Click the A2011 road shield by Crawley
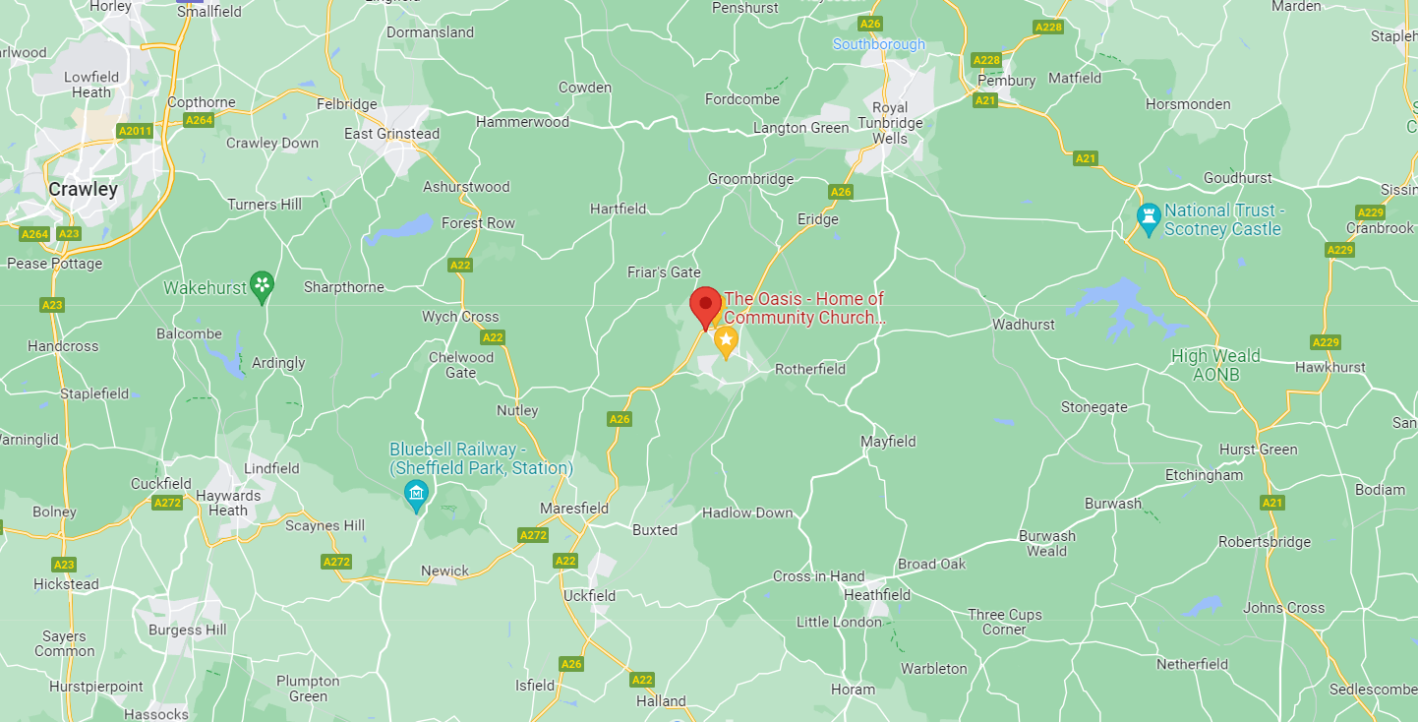The height and width of the screenshot is (722, 1418). (x=135, y=131)
